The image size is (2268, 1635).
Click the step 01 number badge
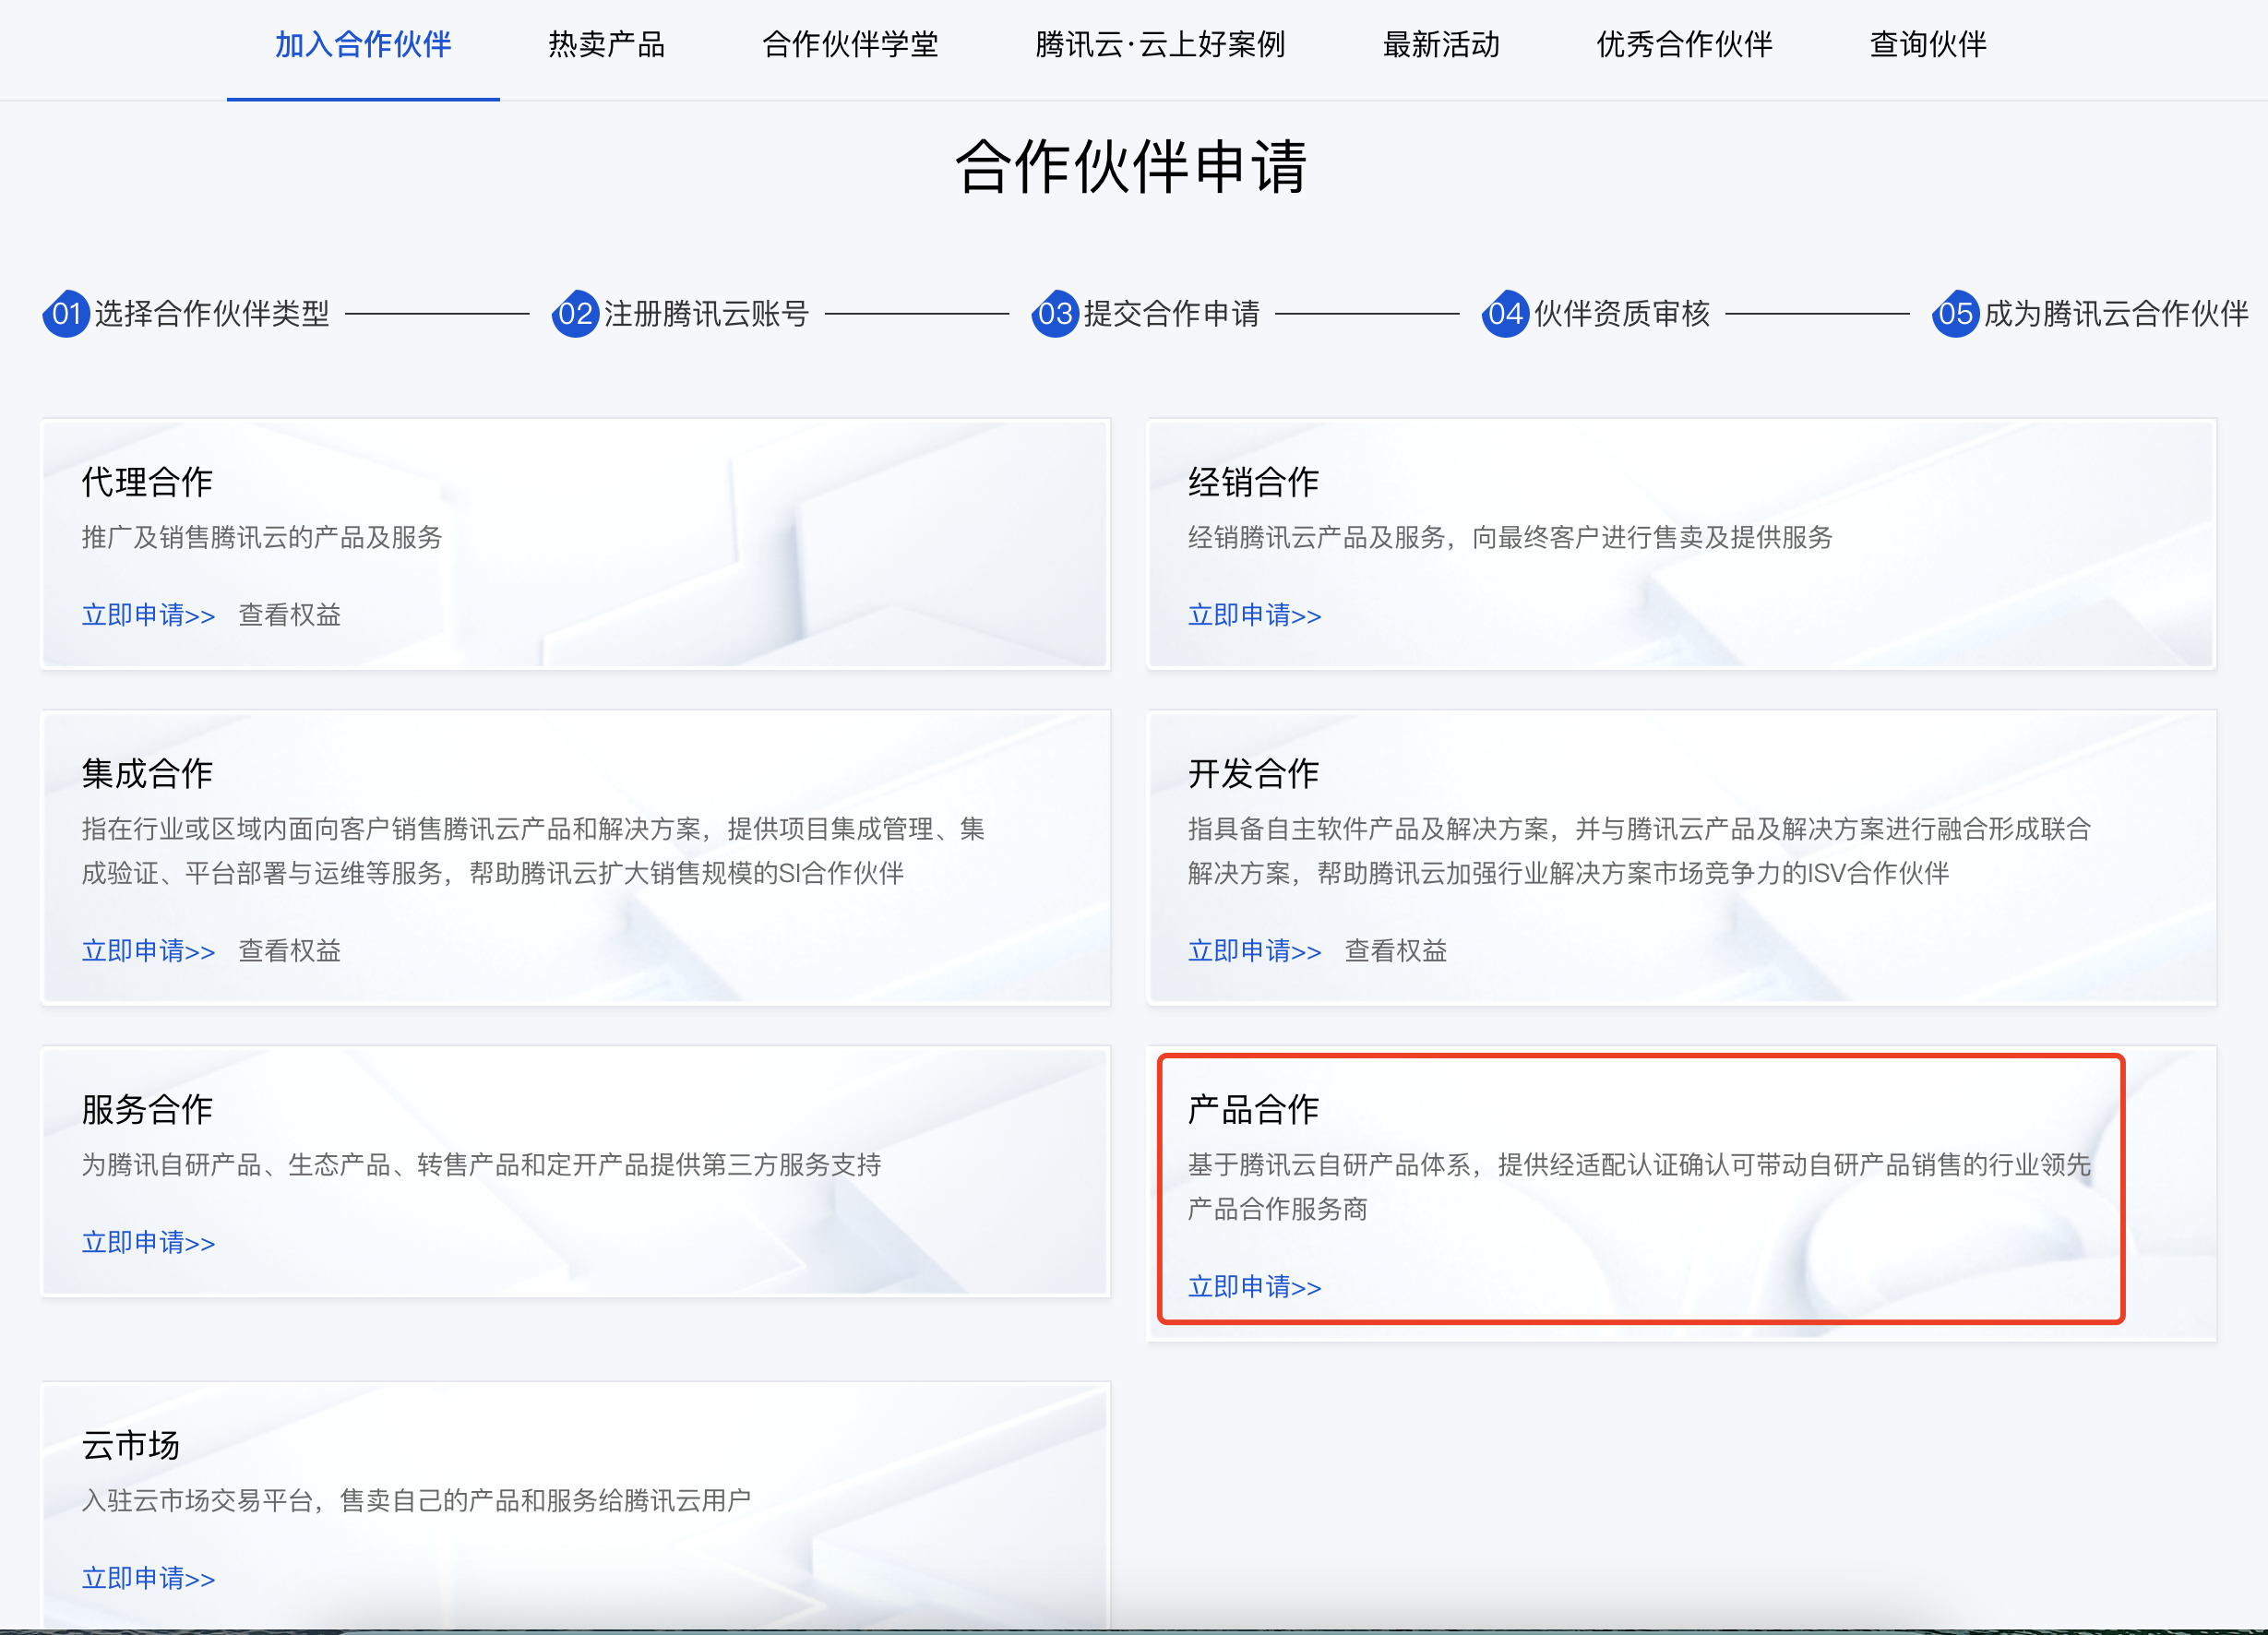66,314
